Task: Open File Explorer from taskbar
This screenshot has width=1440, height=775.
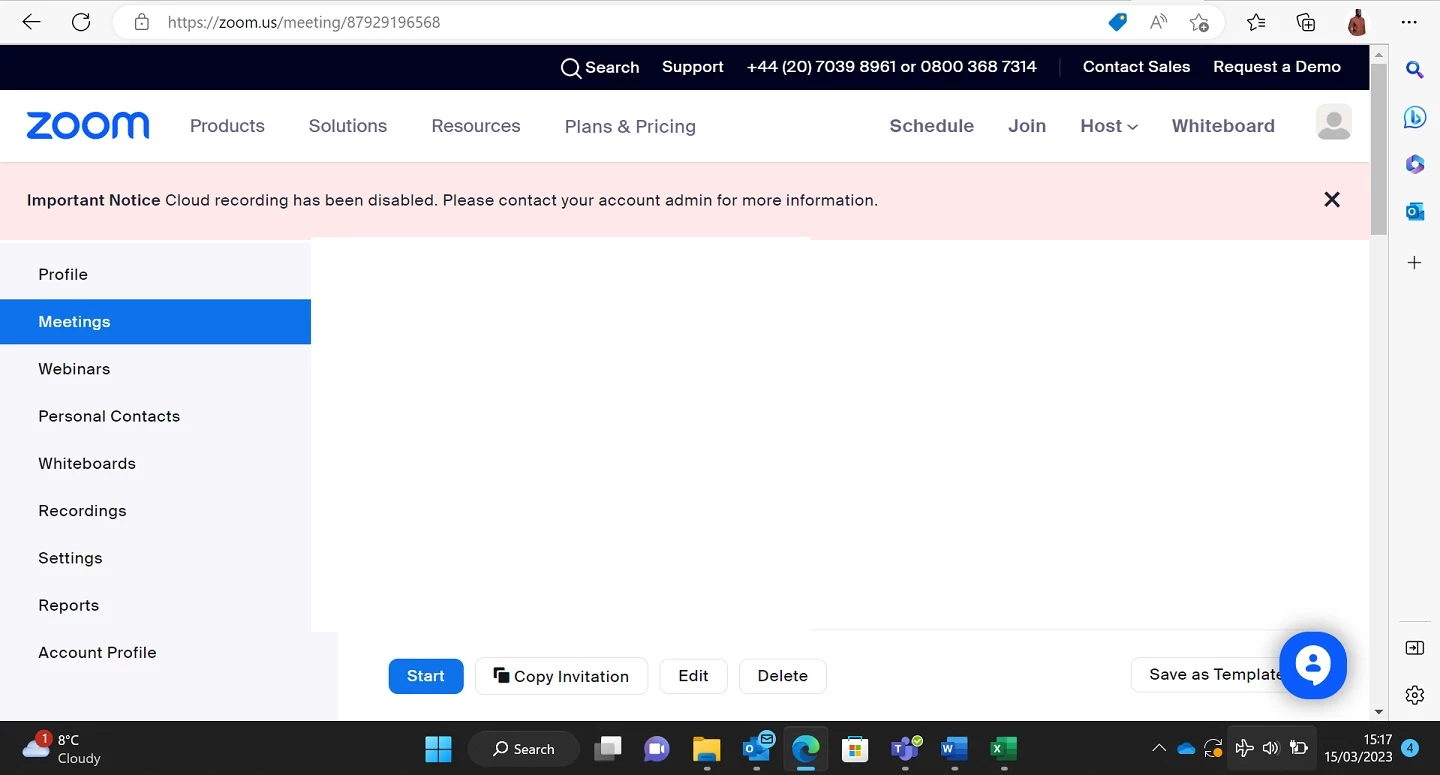Action: pos(706,749)
